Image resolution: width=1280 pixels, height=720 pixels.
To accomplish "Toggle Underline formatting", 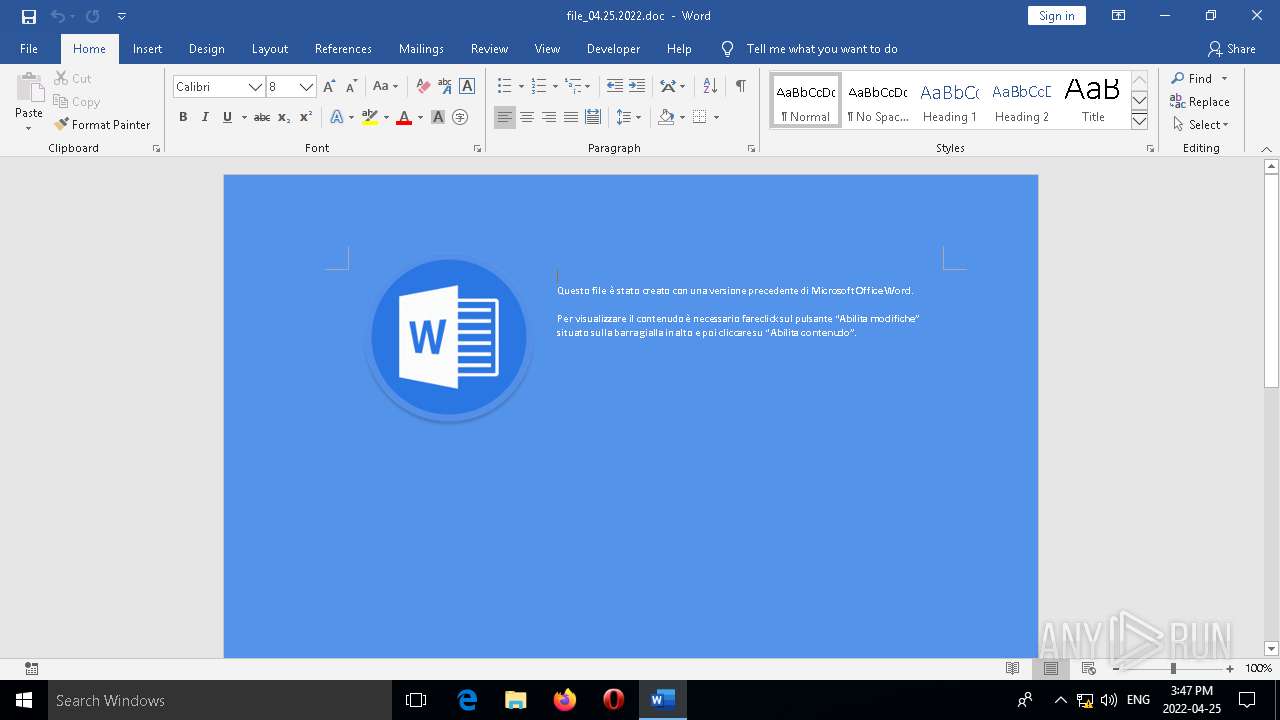I will 227,117.
